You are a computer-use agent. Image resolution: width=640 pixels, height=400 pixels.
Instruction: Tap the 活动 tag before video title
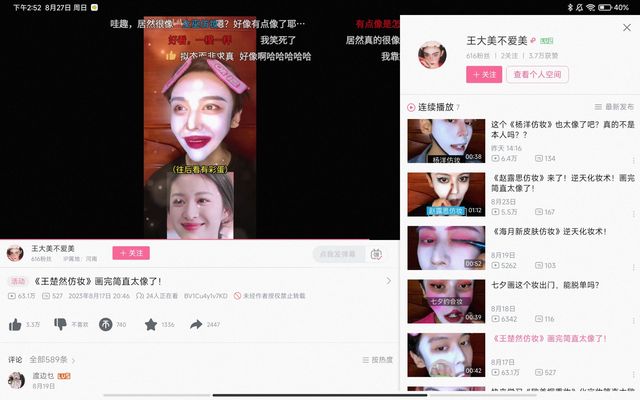[18, 281]
